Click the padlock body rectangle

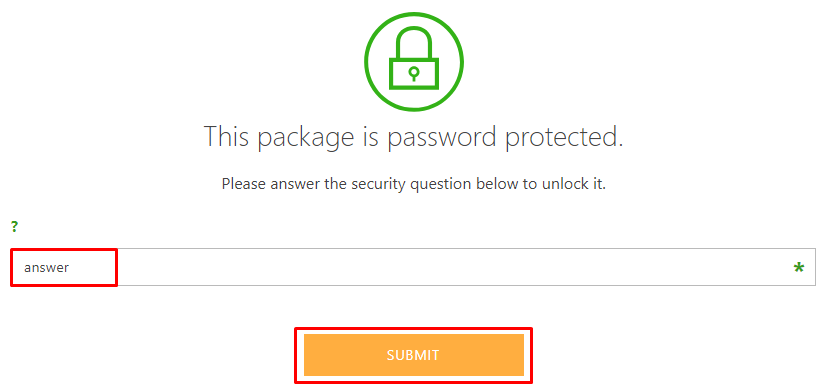click(x=414, y=73)
